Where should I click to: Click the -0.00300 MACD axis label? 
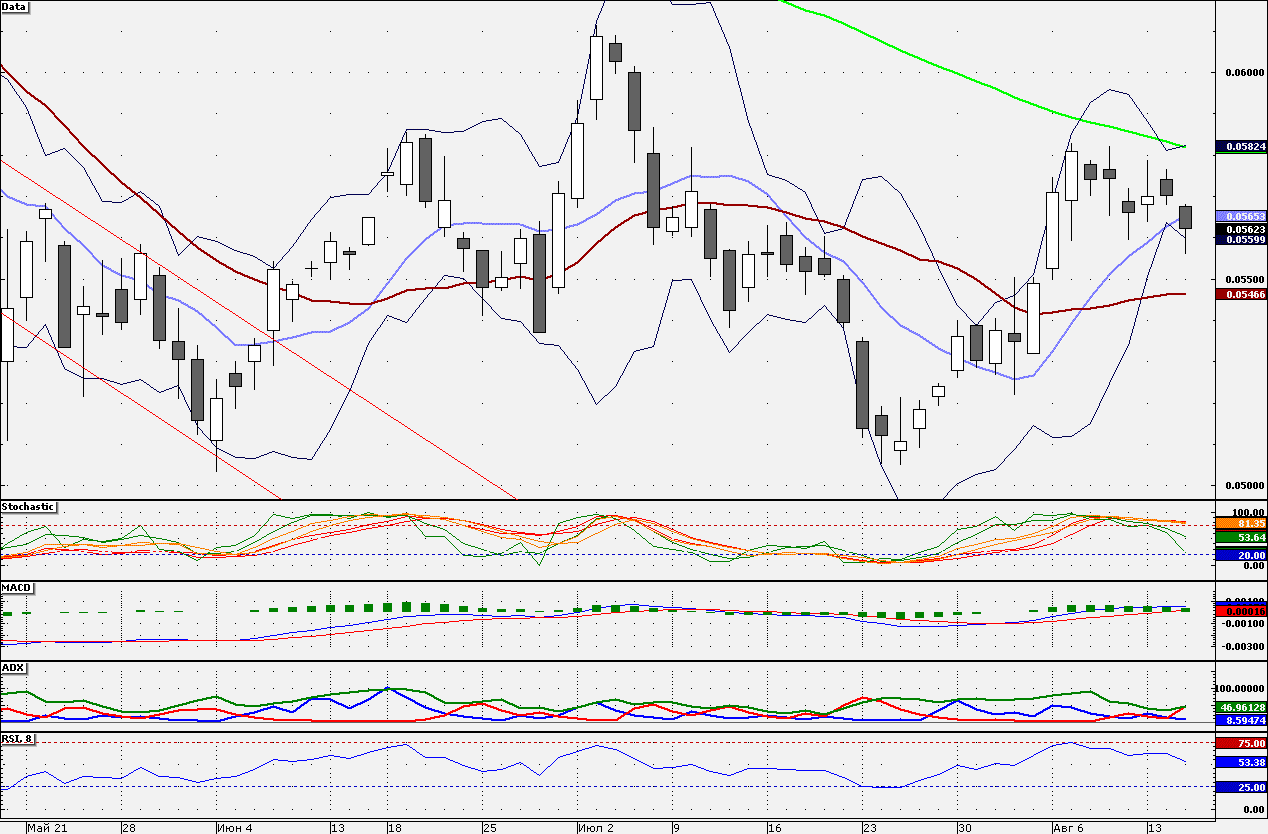(x=1243, y=646)
